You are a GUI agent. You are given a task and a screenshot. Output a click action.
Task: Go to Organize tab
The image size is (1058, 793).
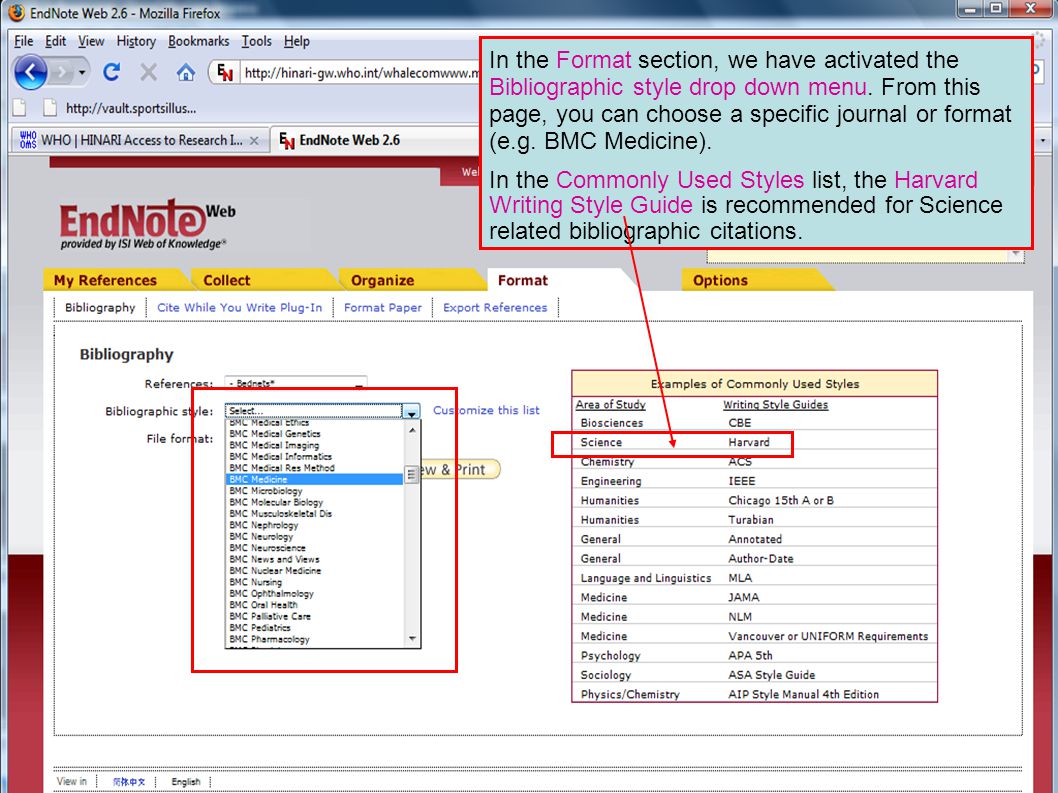coord(383,280)
